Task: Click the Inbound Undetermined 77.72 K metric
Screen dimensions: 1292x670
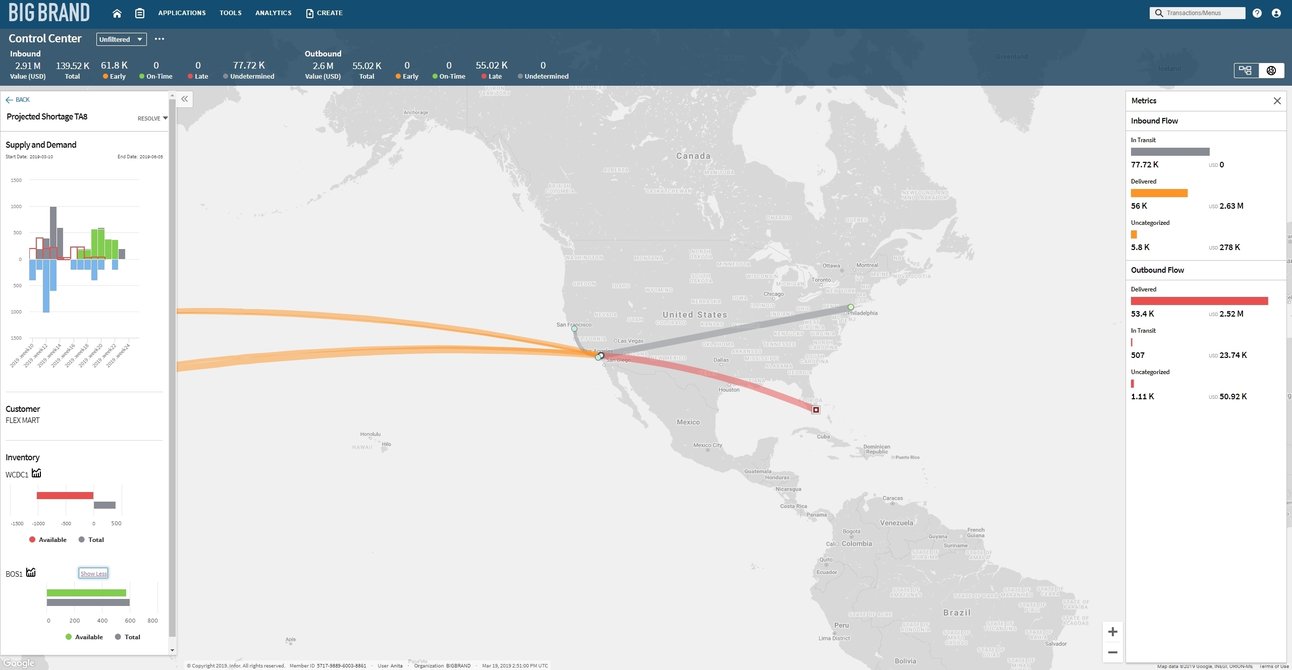Action: [248, 70]
